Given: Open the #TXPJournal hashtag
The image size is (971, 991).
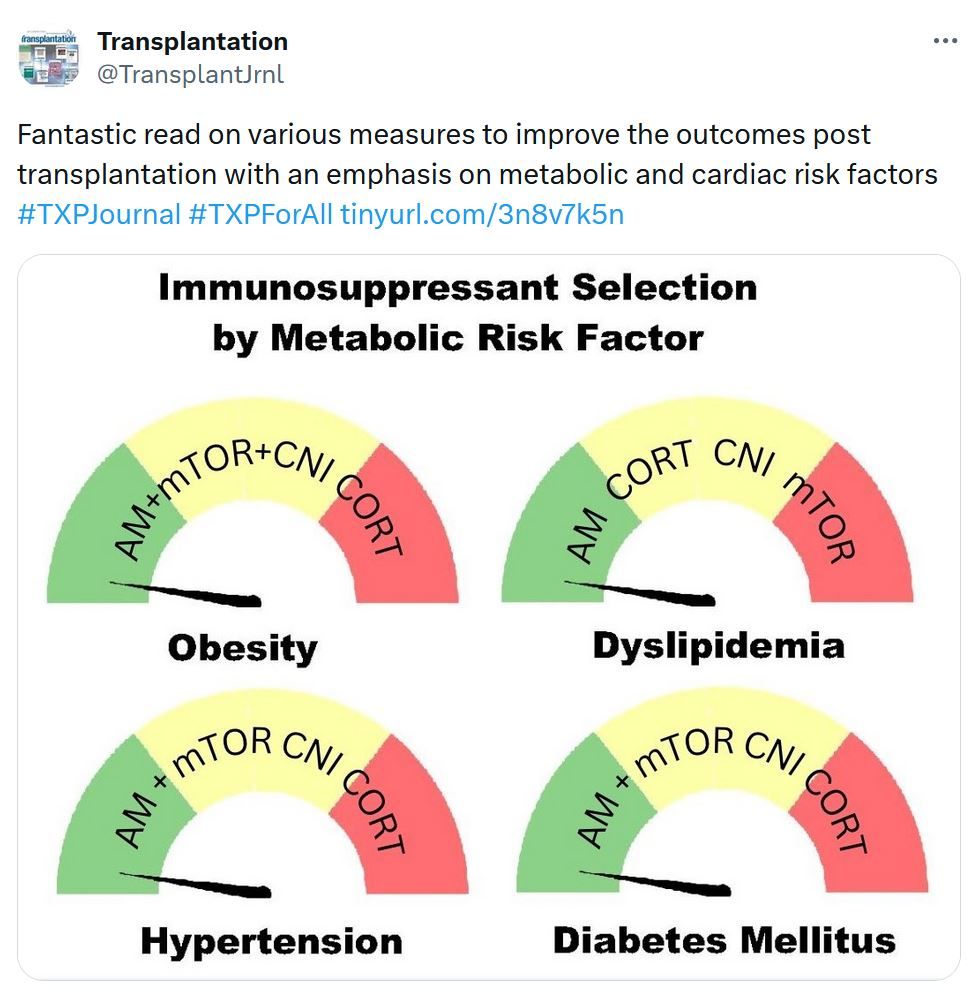Looking at the screenshot, I should click(99, 215).
